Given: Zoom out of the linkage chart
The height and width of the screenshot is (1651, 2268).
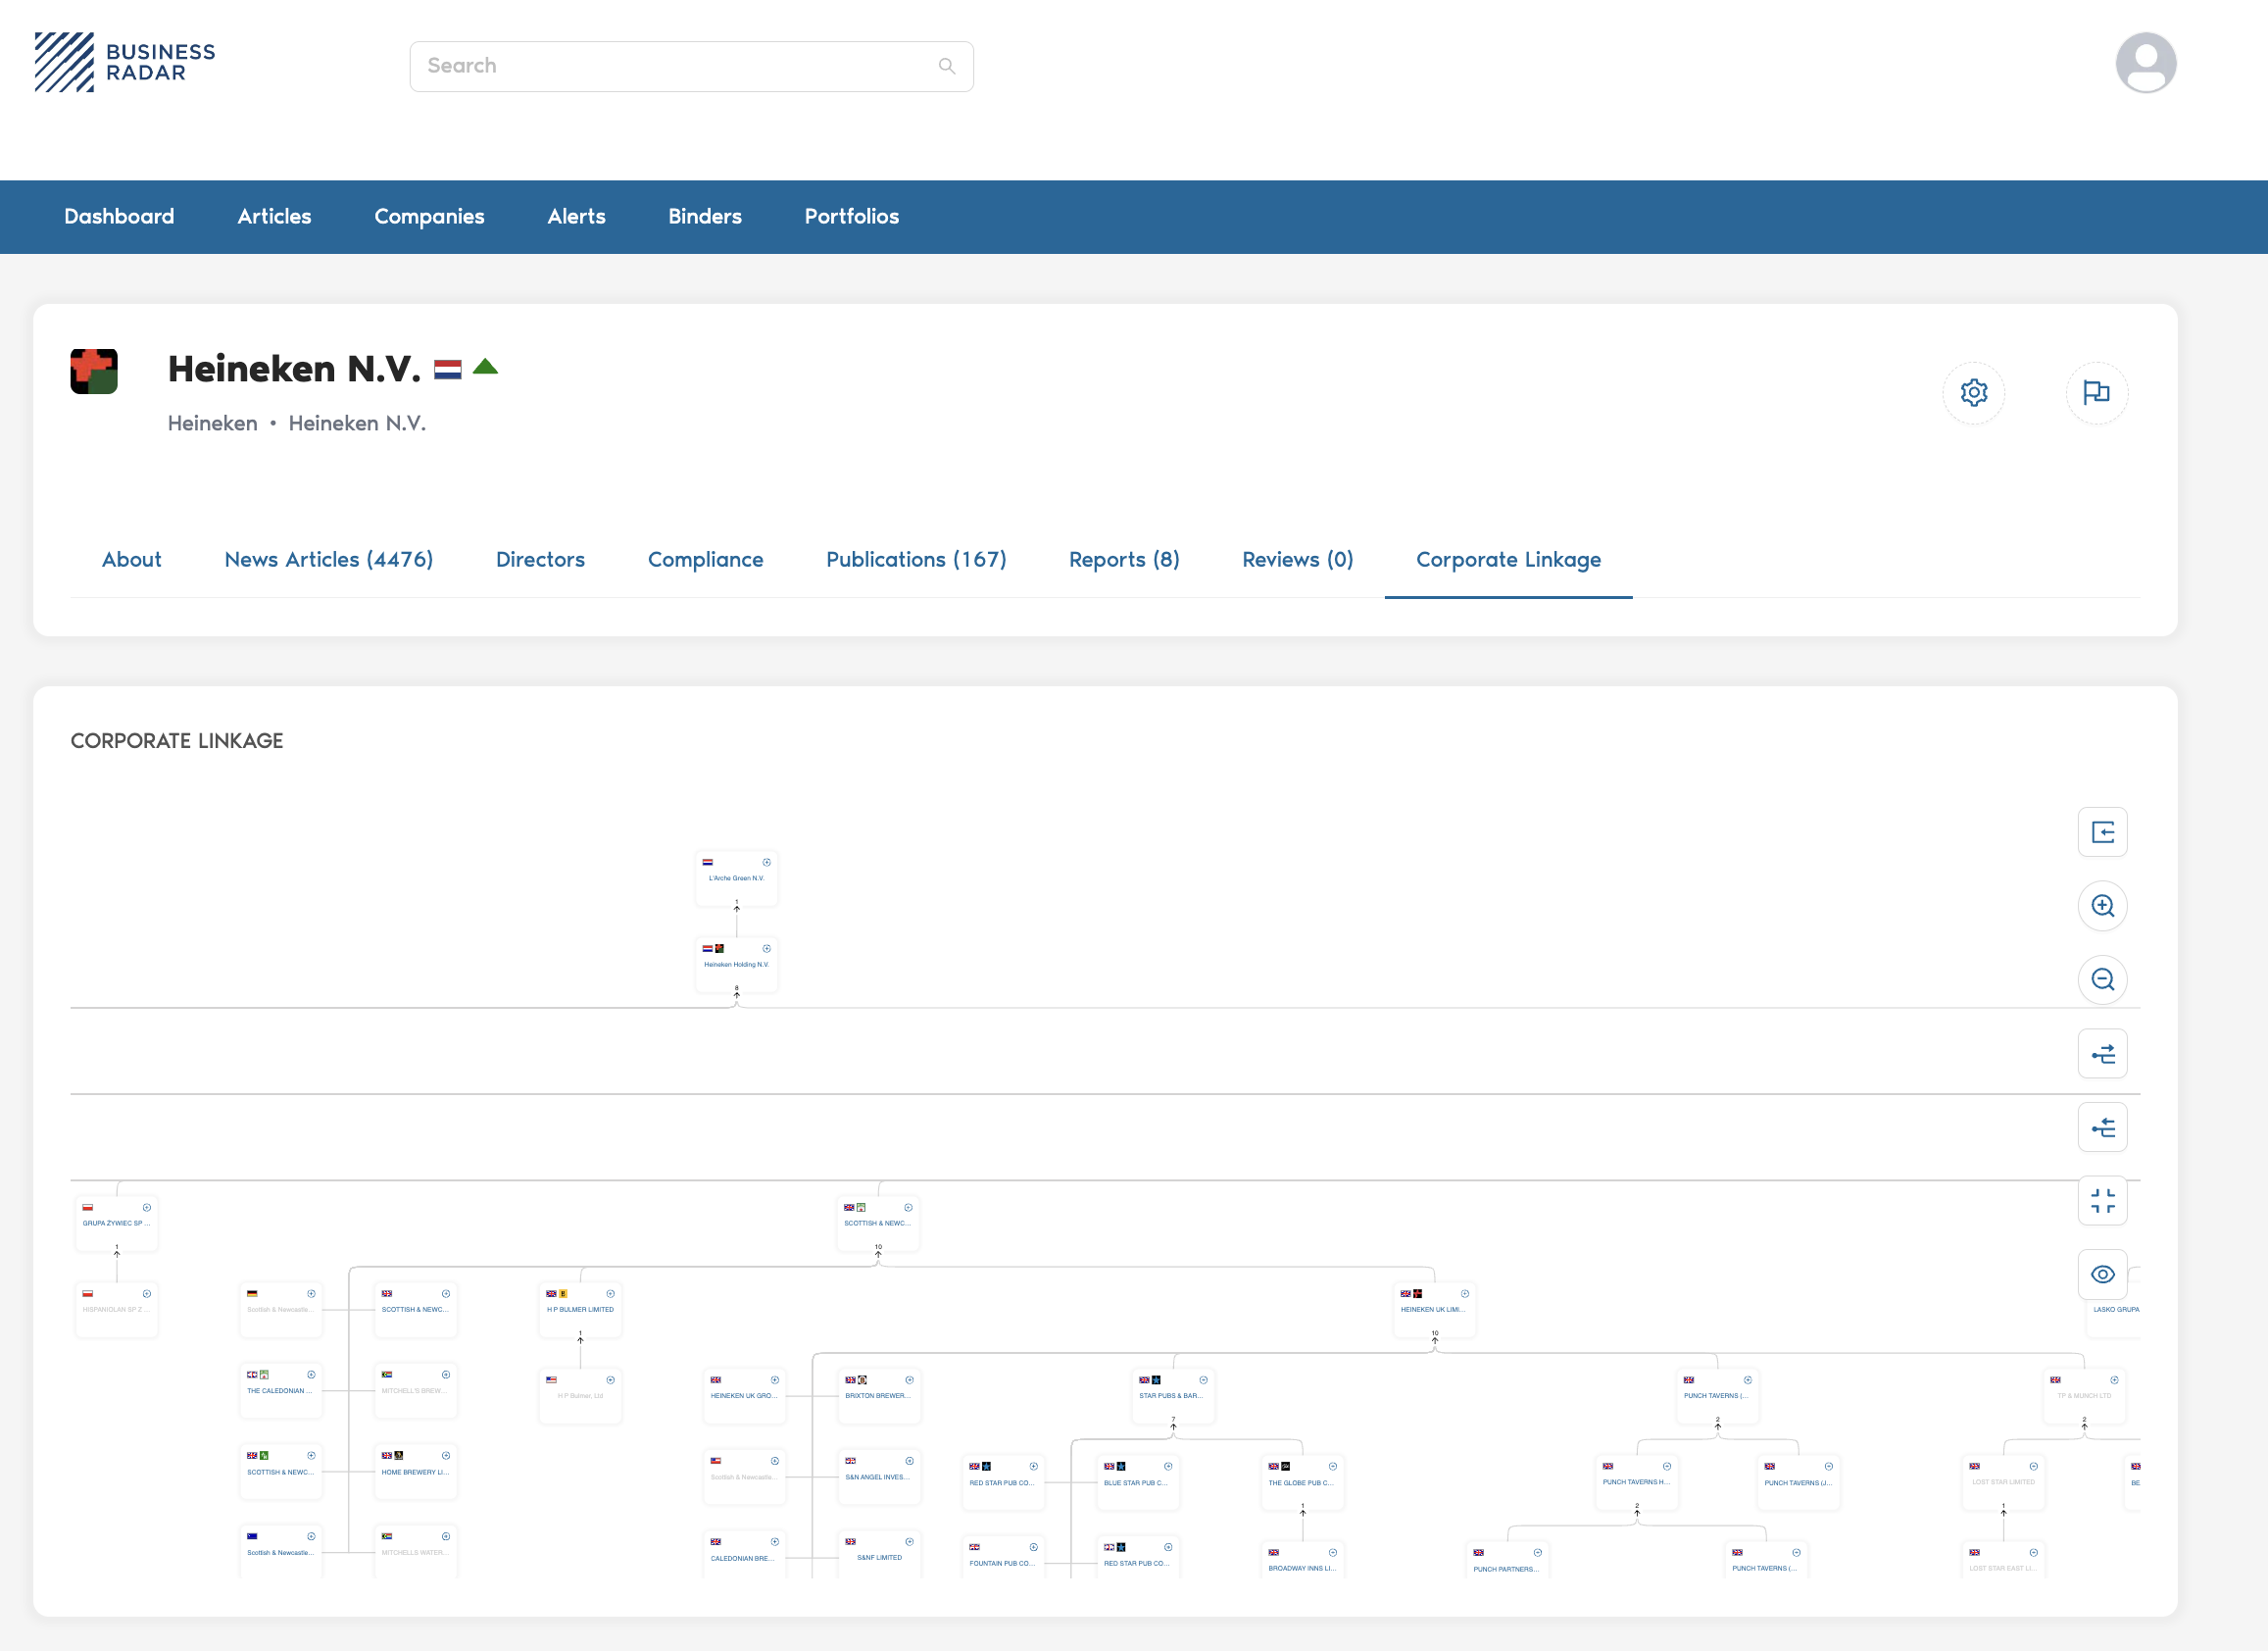Looking at the screenshot, I should point(2102,980).
